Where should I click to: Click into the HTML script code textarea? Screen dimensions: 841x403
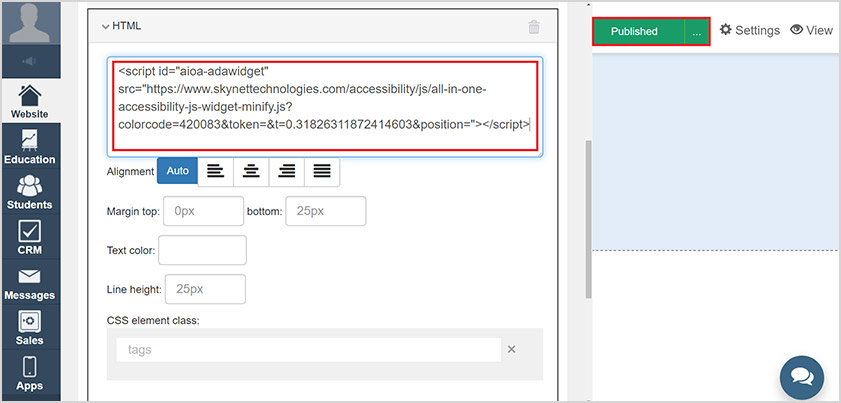pos(324,106)
